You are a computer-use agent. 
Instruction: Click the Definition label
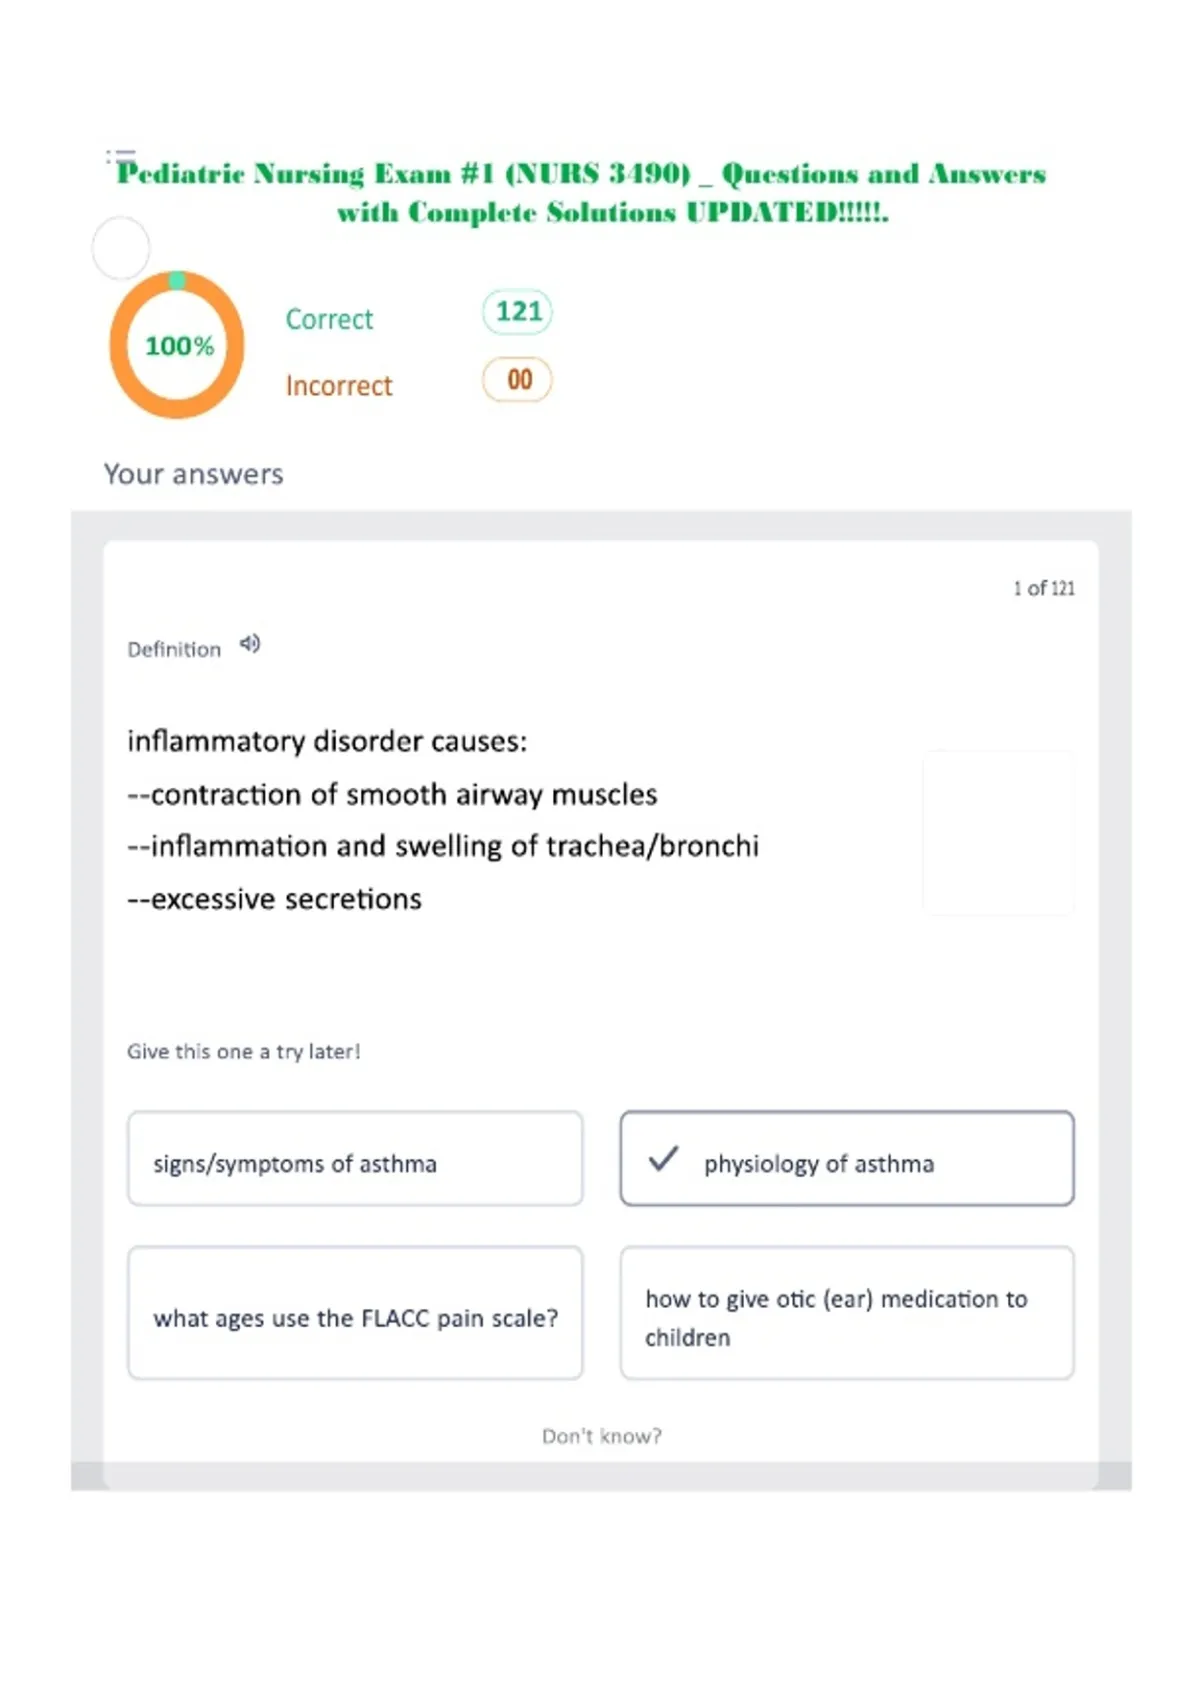coord(174,650)
